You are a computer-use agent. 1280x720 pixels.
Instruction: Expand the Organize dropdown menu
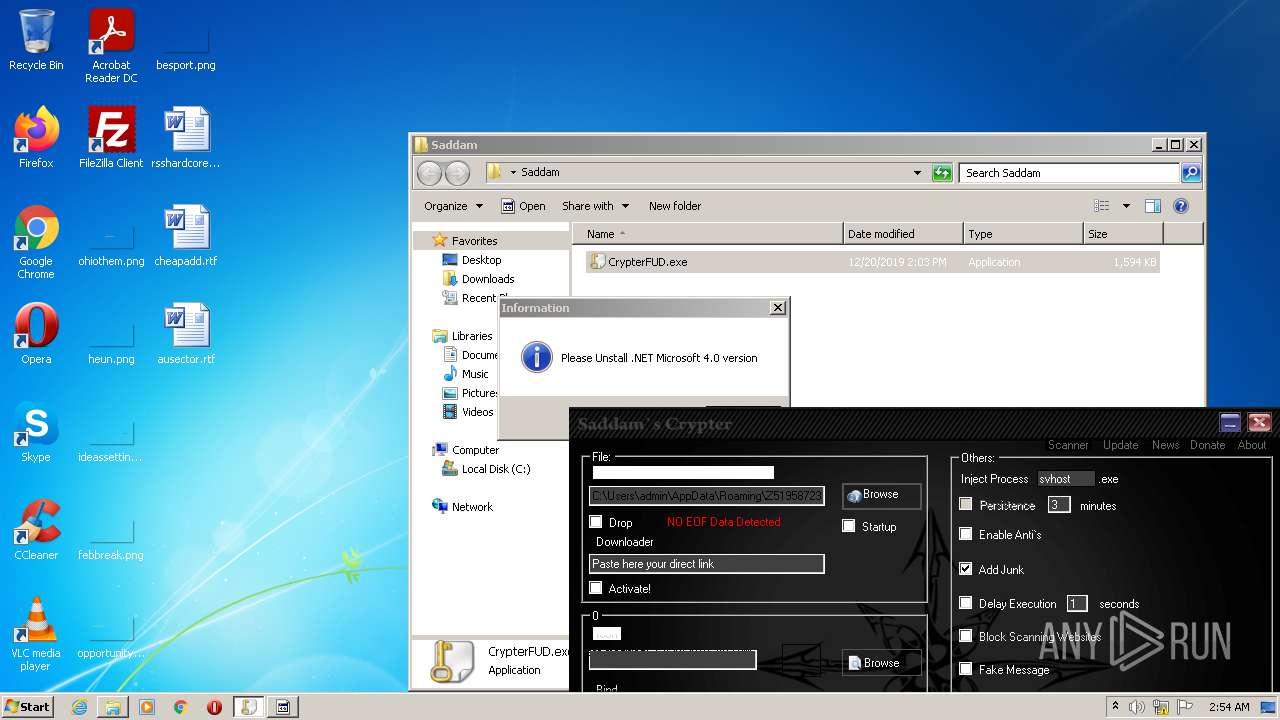pyautogui.click(x=453, y=206)
